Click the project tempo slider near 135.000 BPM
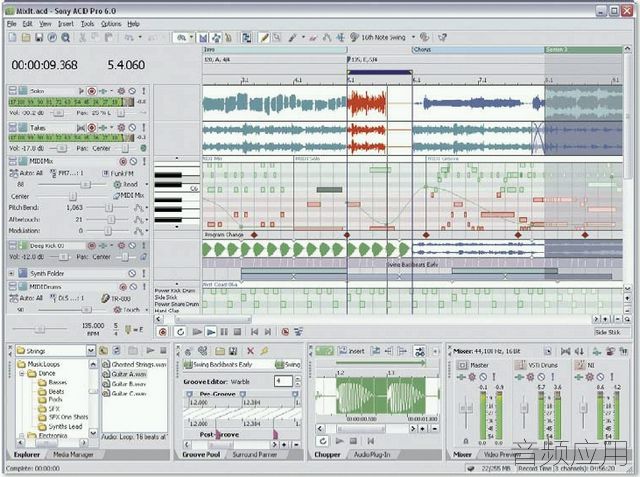Viewport: 640px width, 477px height. [40, 329]
